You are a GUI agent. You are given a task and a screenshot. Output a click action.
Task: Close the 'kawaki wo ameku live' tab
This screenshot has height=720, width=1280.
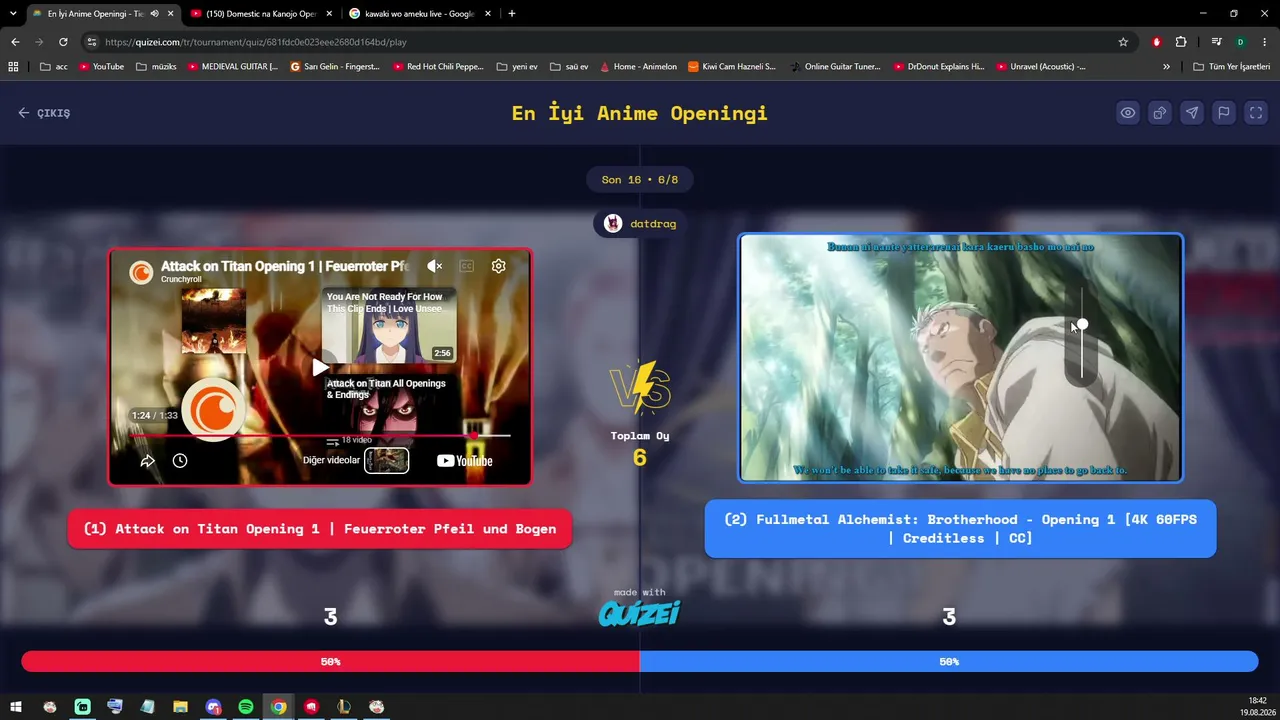[488, 14]
